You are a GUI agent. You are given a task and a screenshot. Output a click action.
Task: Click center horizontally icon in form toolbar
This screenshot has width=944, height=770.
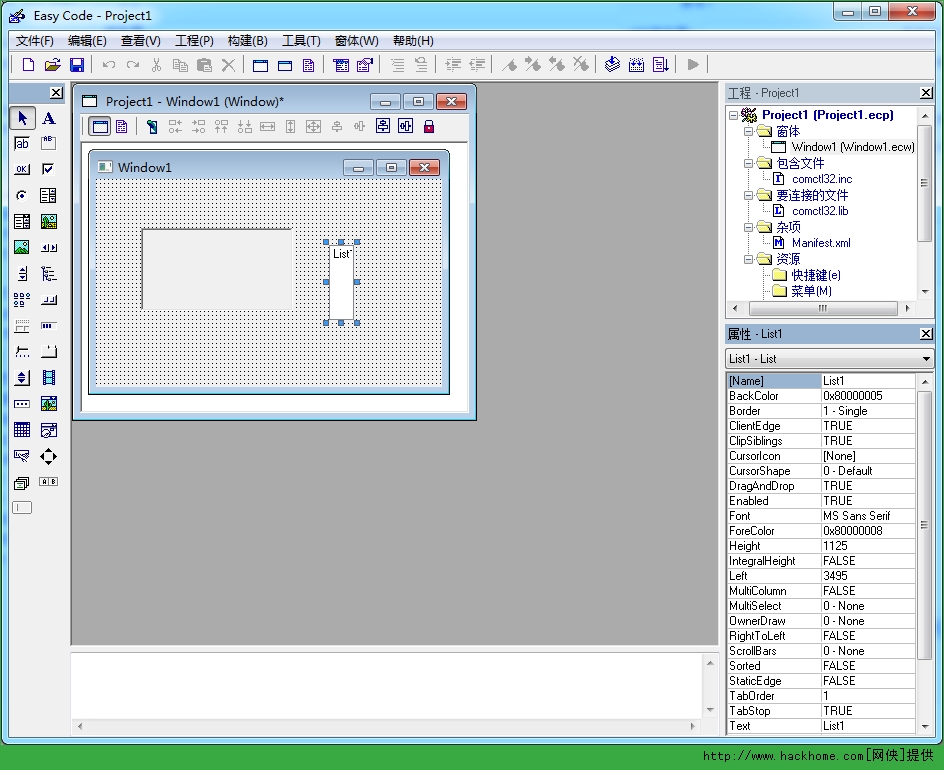coord(382,126)
